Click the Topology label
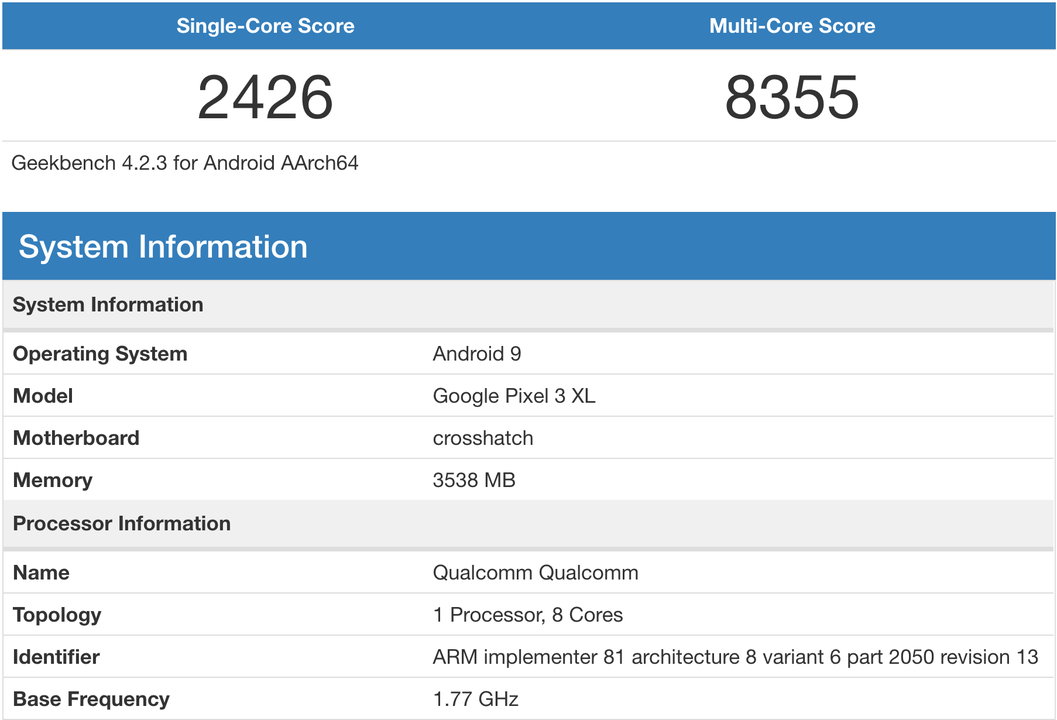 (57, 615)
